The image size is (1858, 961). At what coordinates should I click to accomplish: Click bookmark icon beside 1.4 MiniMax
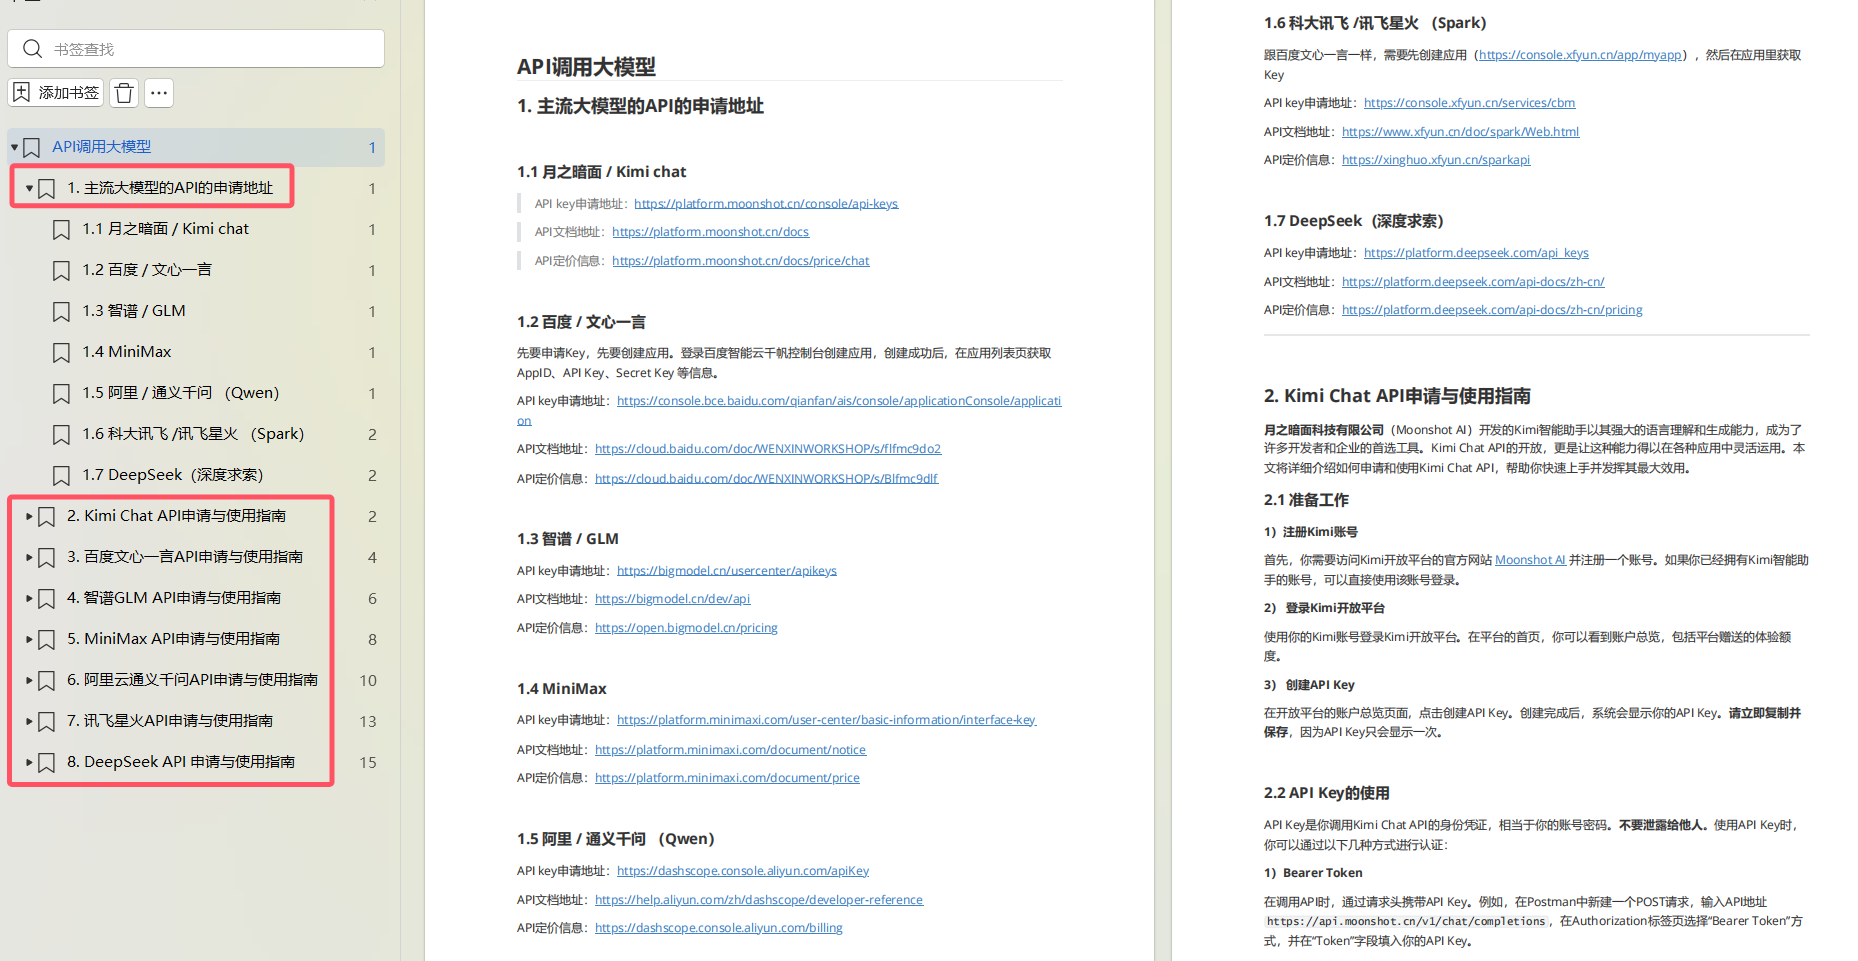[61, 353]
